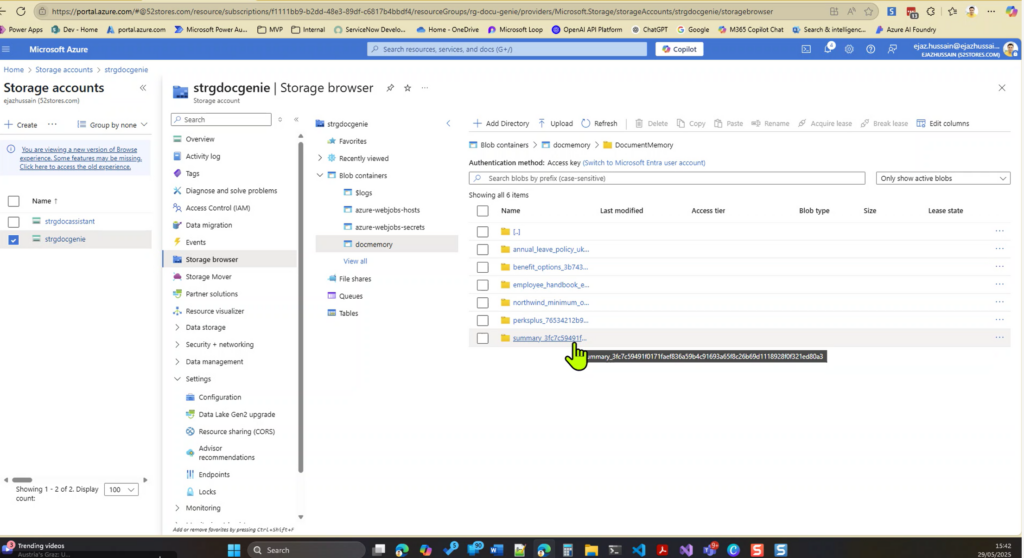Tick the select-all checkbox in blob list header
Image resolution: width=1024 pixels, height=558 pixels.
coord(483,210)
